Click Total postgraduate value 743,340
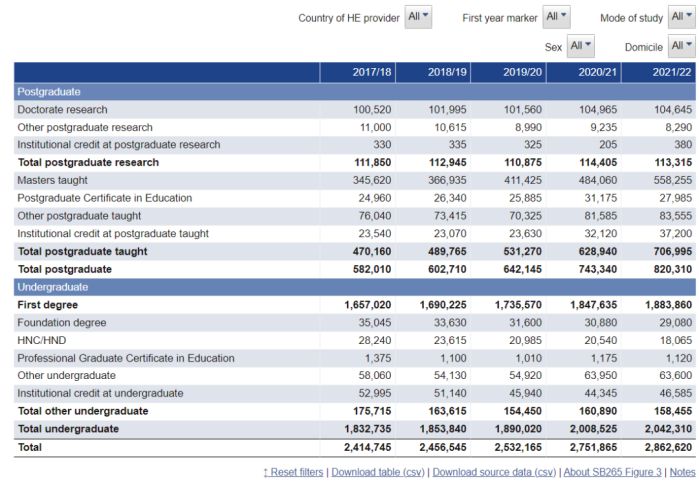Image resolution: width=699 pixels, height=482 pixels. pos(598,269)
